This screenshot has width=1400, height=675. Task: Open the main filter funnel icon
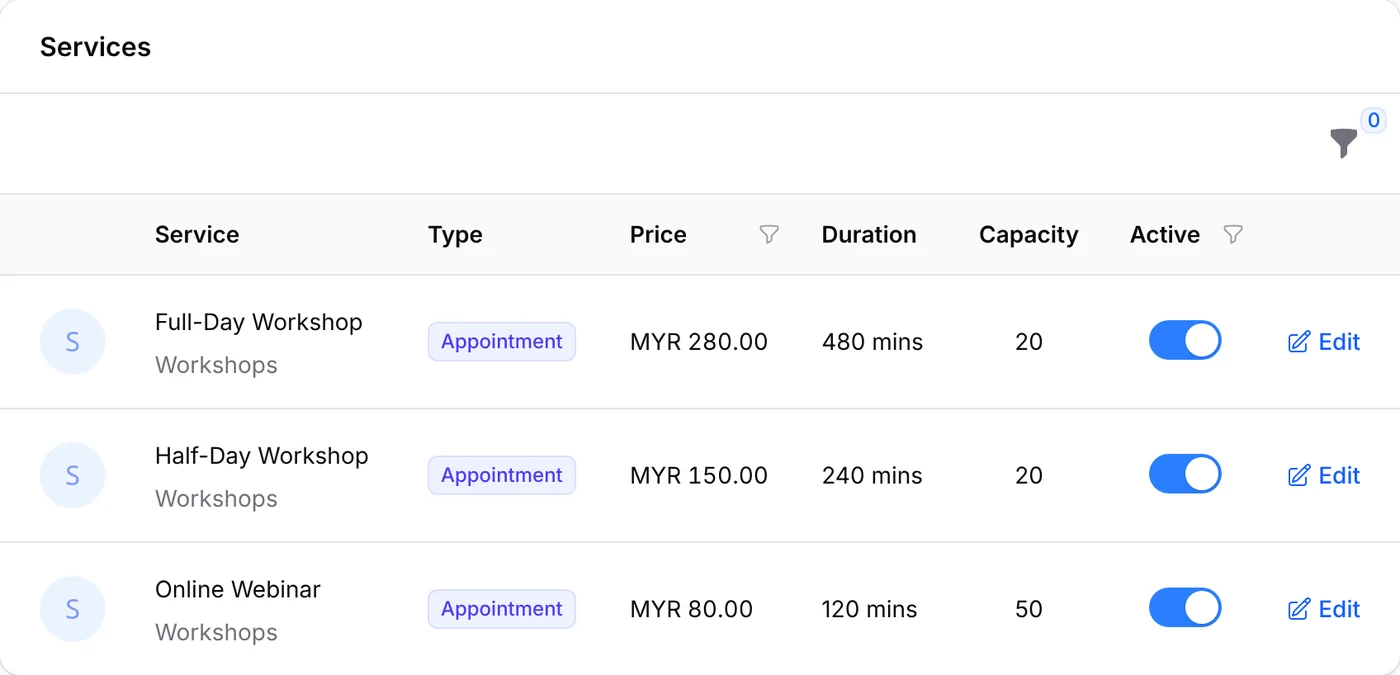point(1344,143)
